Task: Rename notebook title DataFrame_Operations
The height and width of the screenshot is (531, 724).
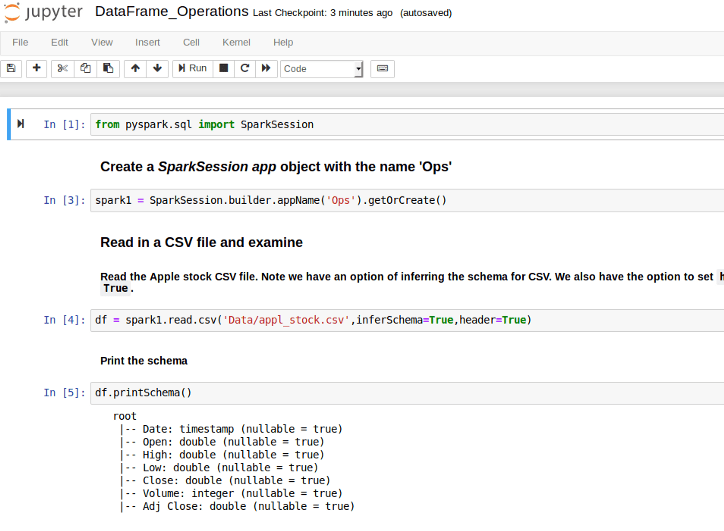Action: pyautogui.click(x=171, y=12)
